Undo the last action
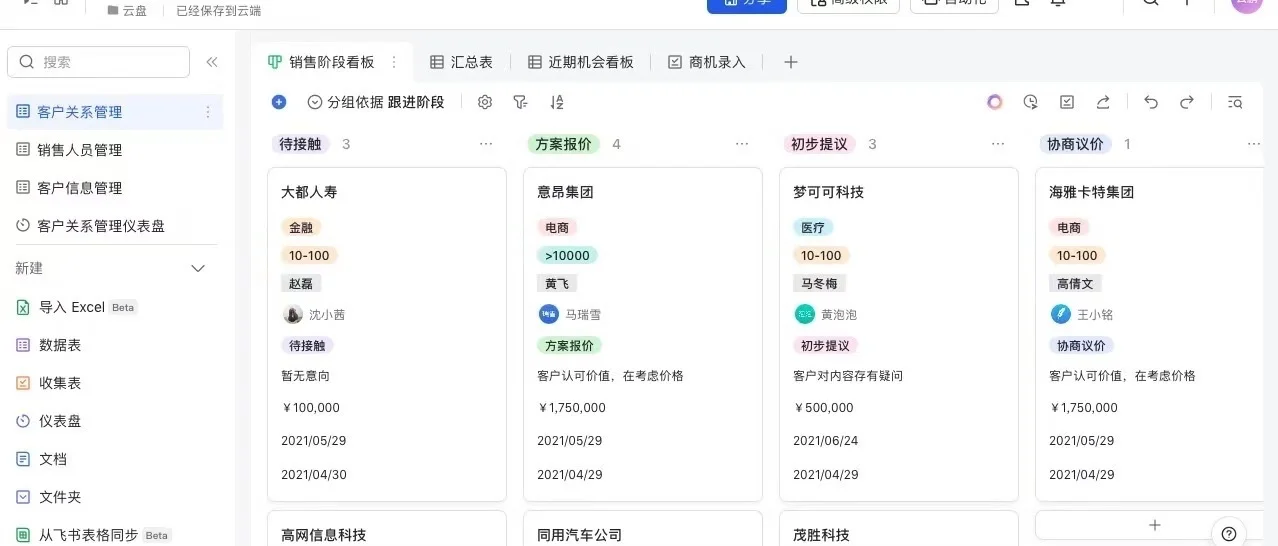 coord(1151,102)
